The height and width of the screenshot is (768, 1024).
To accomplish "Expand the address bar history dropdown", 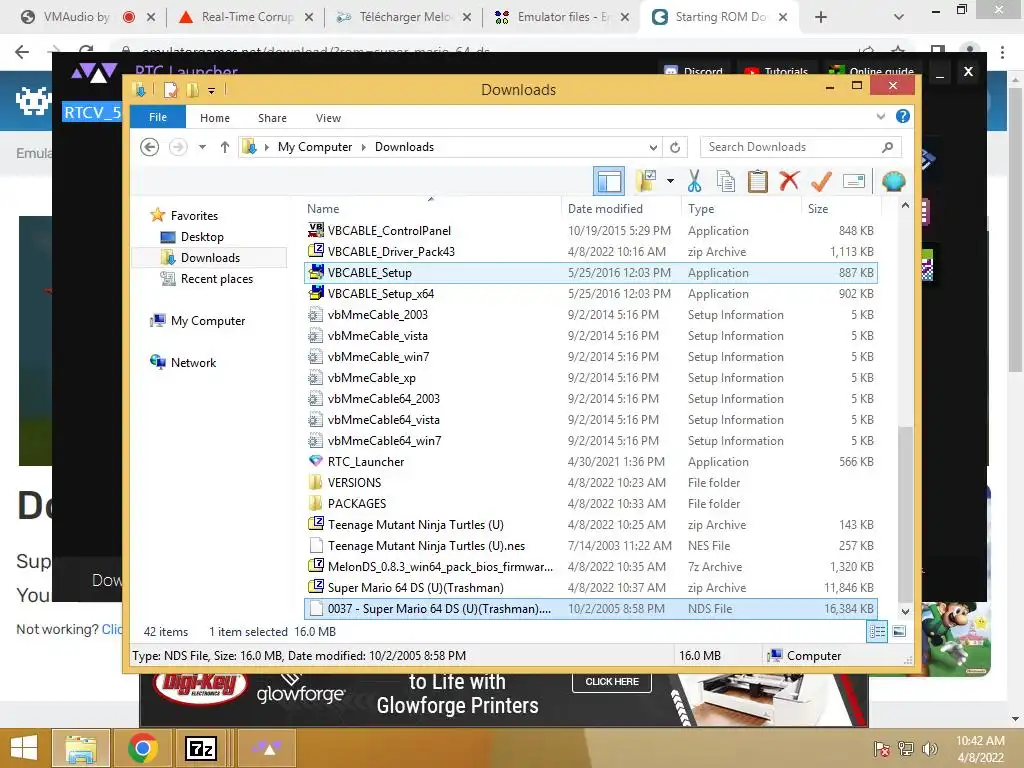I will pyautogui.click(x=653, y=147).
